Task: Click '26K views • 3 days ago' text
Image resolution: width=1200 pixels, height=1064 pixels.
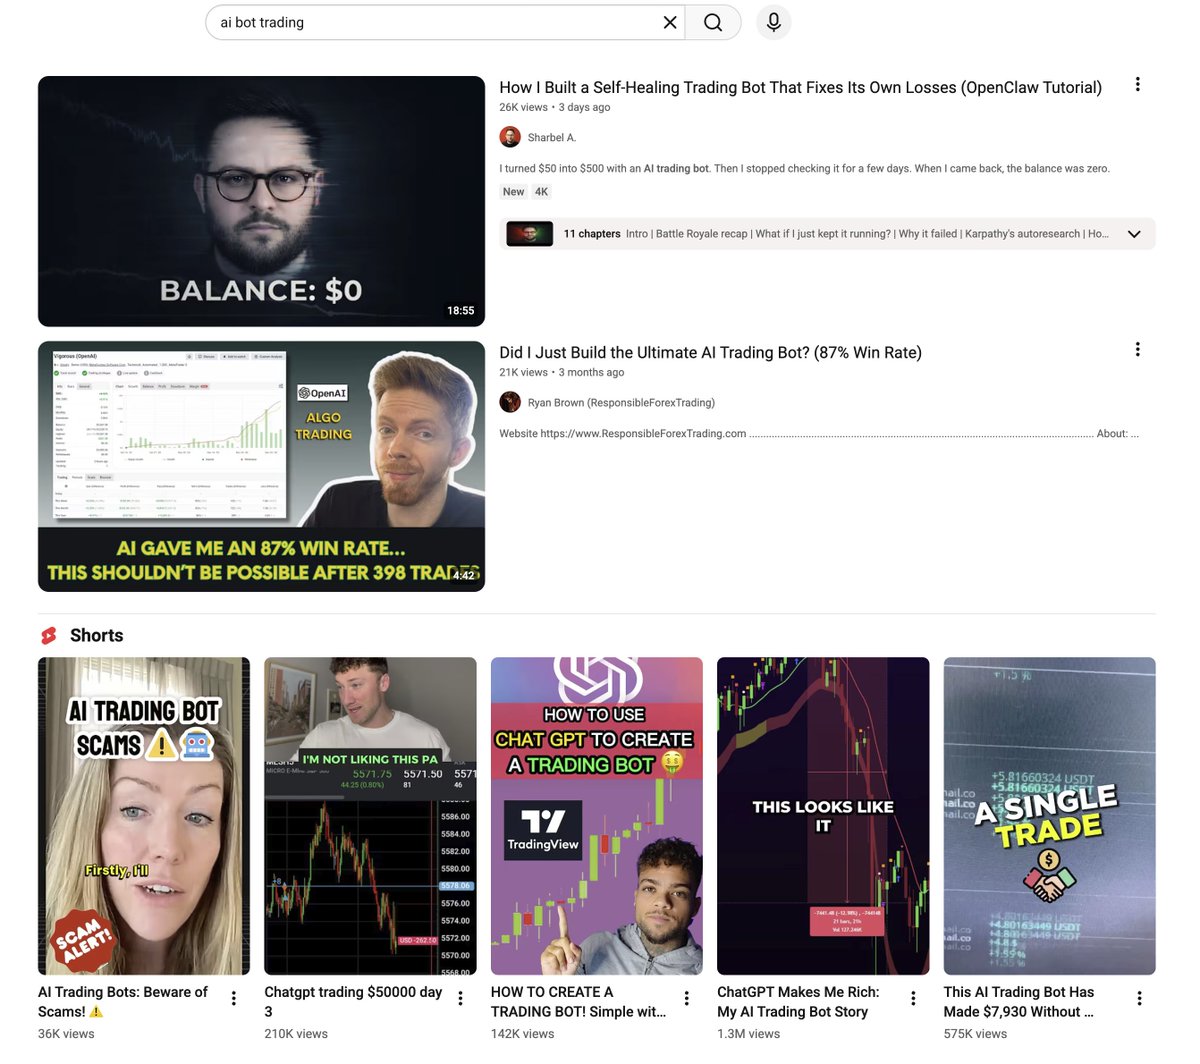Action: [555, 108]
